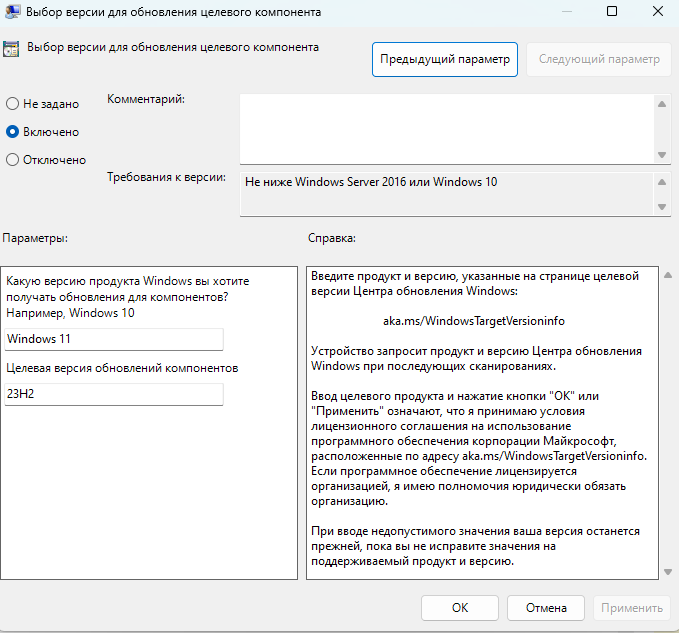Click the '23H2' target version field
Screen dimensions: 679x633
click(114, 394)
